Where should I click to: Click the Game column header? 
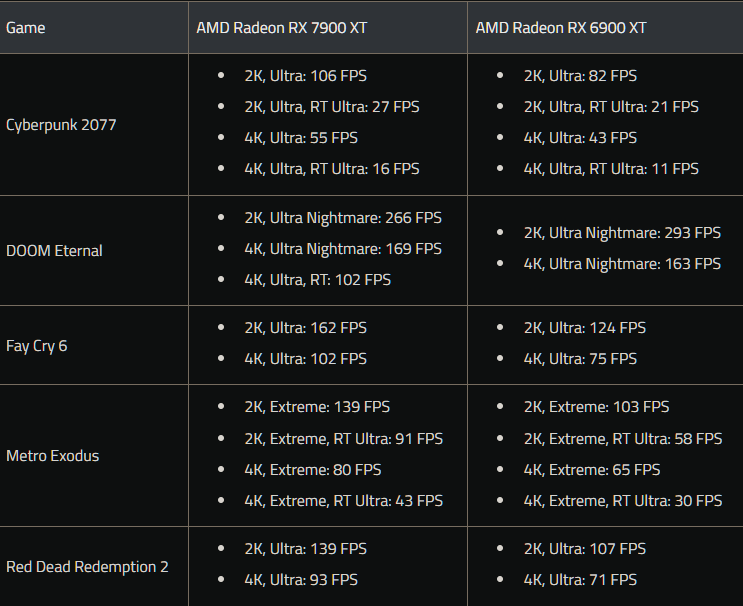[x=26, y=28]
